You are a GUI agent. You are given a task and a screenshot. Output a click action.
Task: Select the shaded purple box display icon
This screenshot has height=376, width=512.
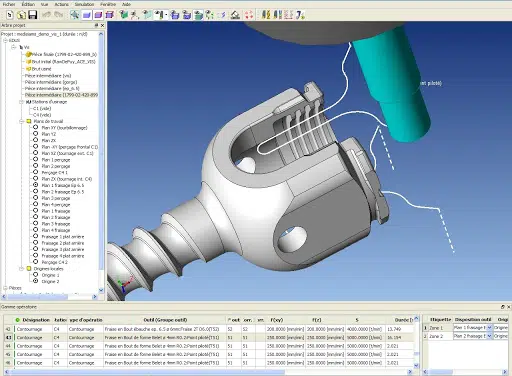[98, 15]
